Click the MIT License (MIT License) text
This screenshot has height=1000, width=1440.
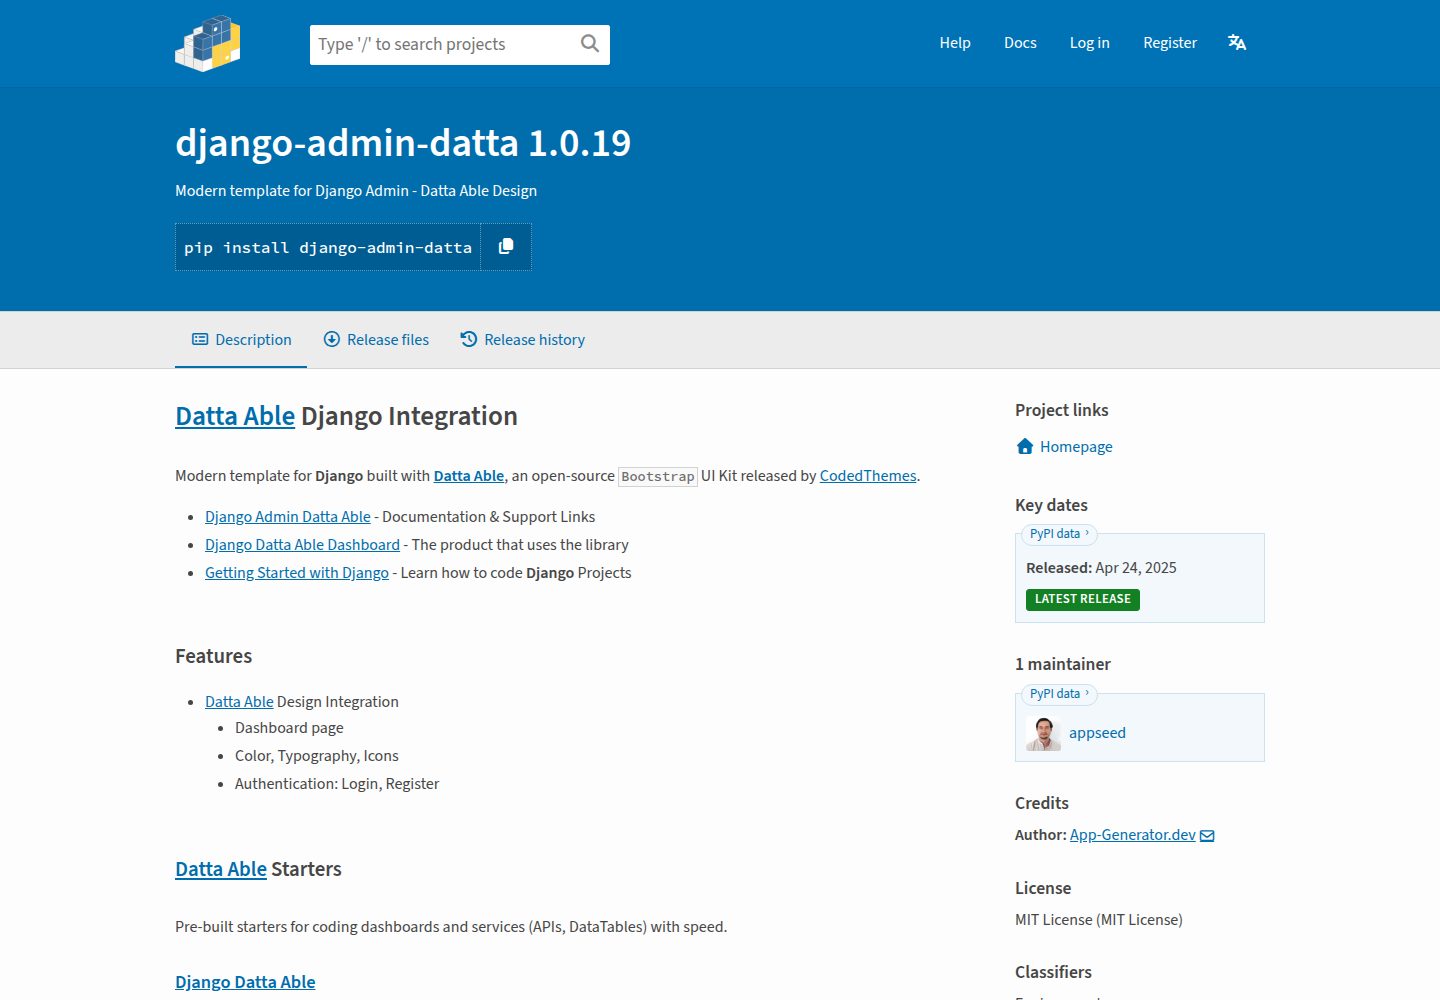1099,920
